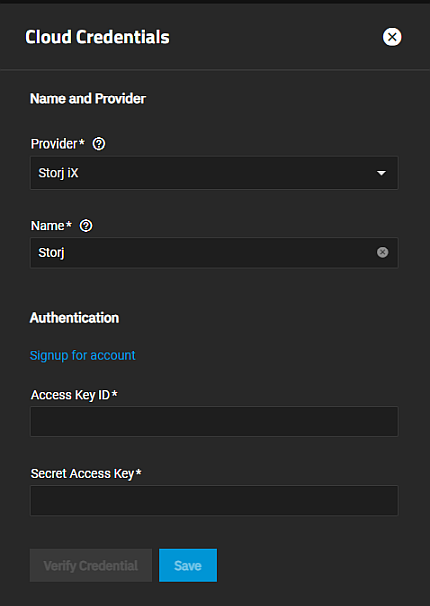Image resolution: width=430 pixels, height=606 pixels.
Task: Click the Name field label text
Action: pos(47,225)
